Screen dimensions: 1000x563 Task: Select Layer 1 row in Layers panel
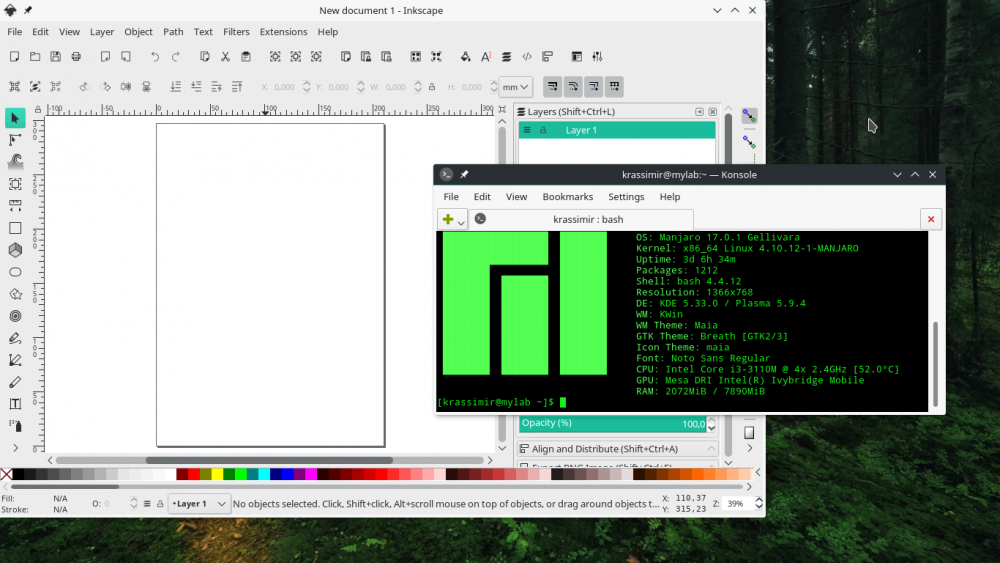click(617, 130)
